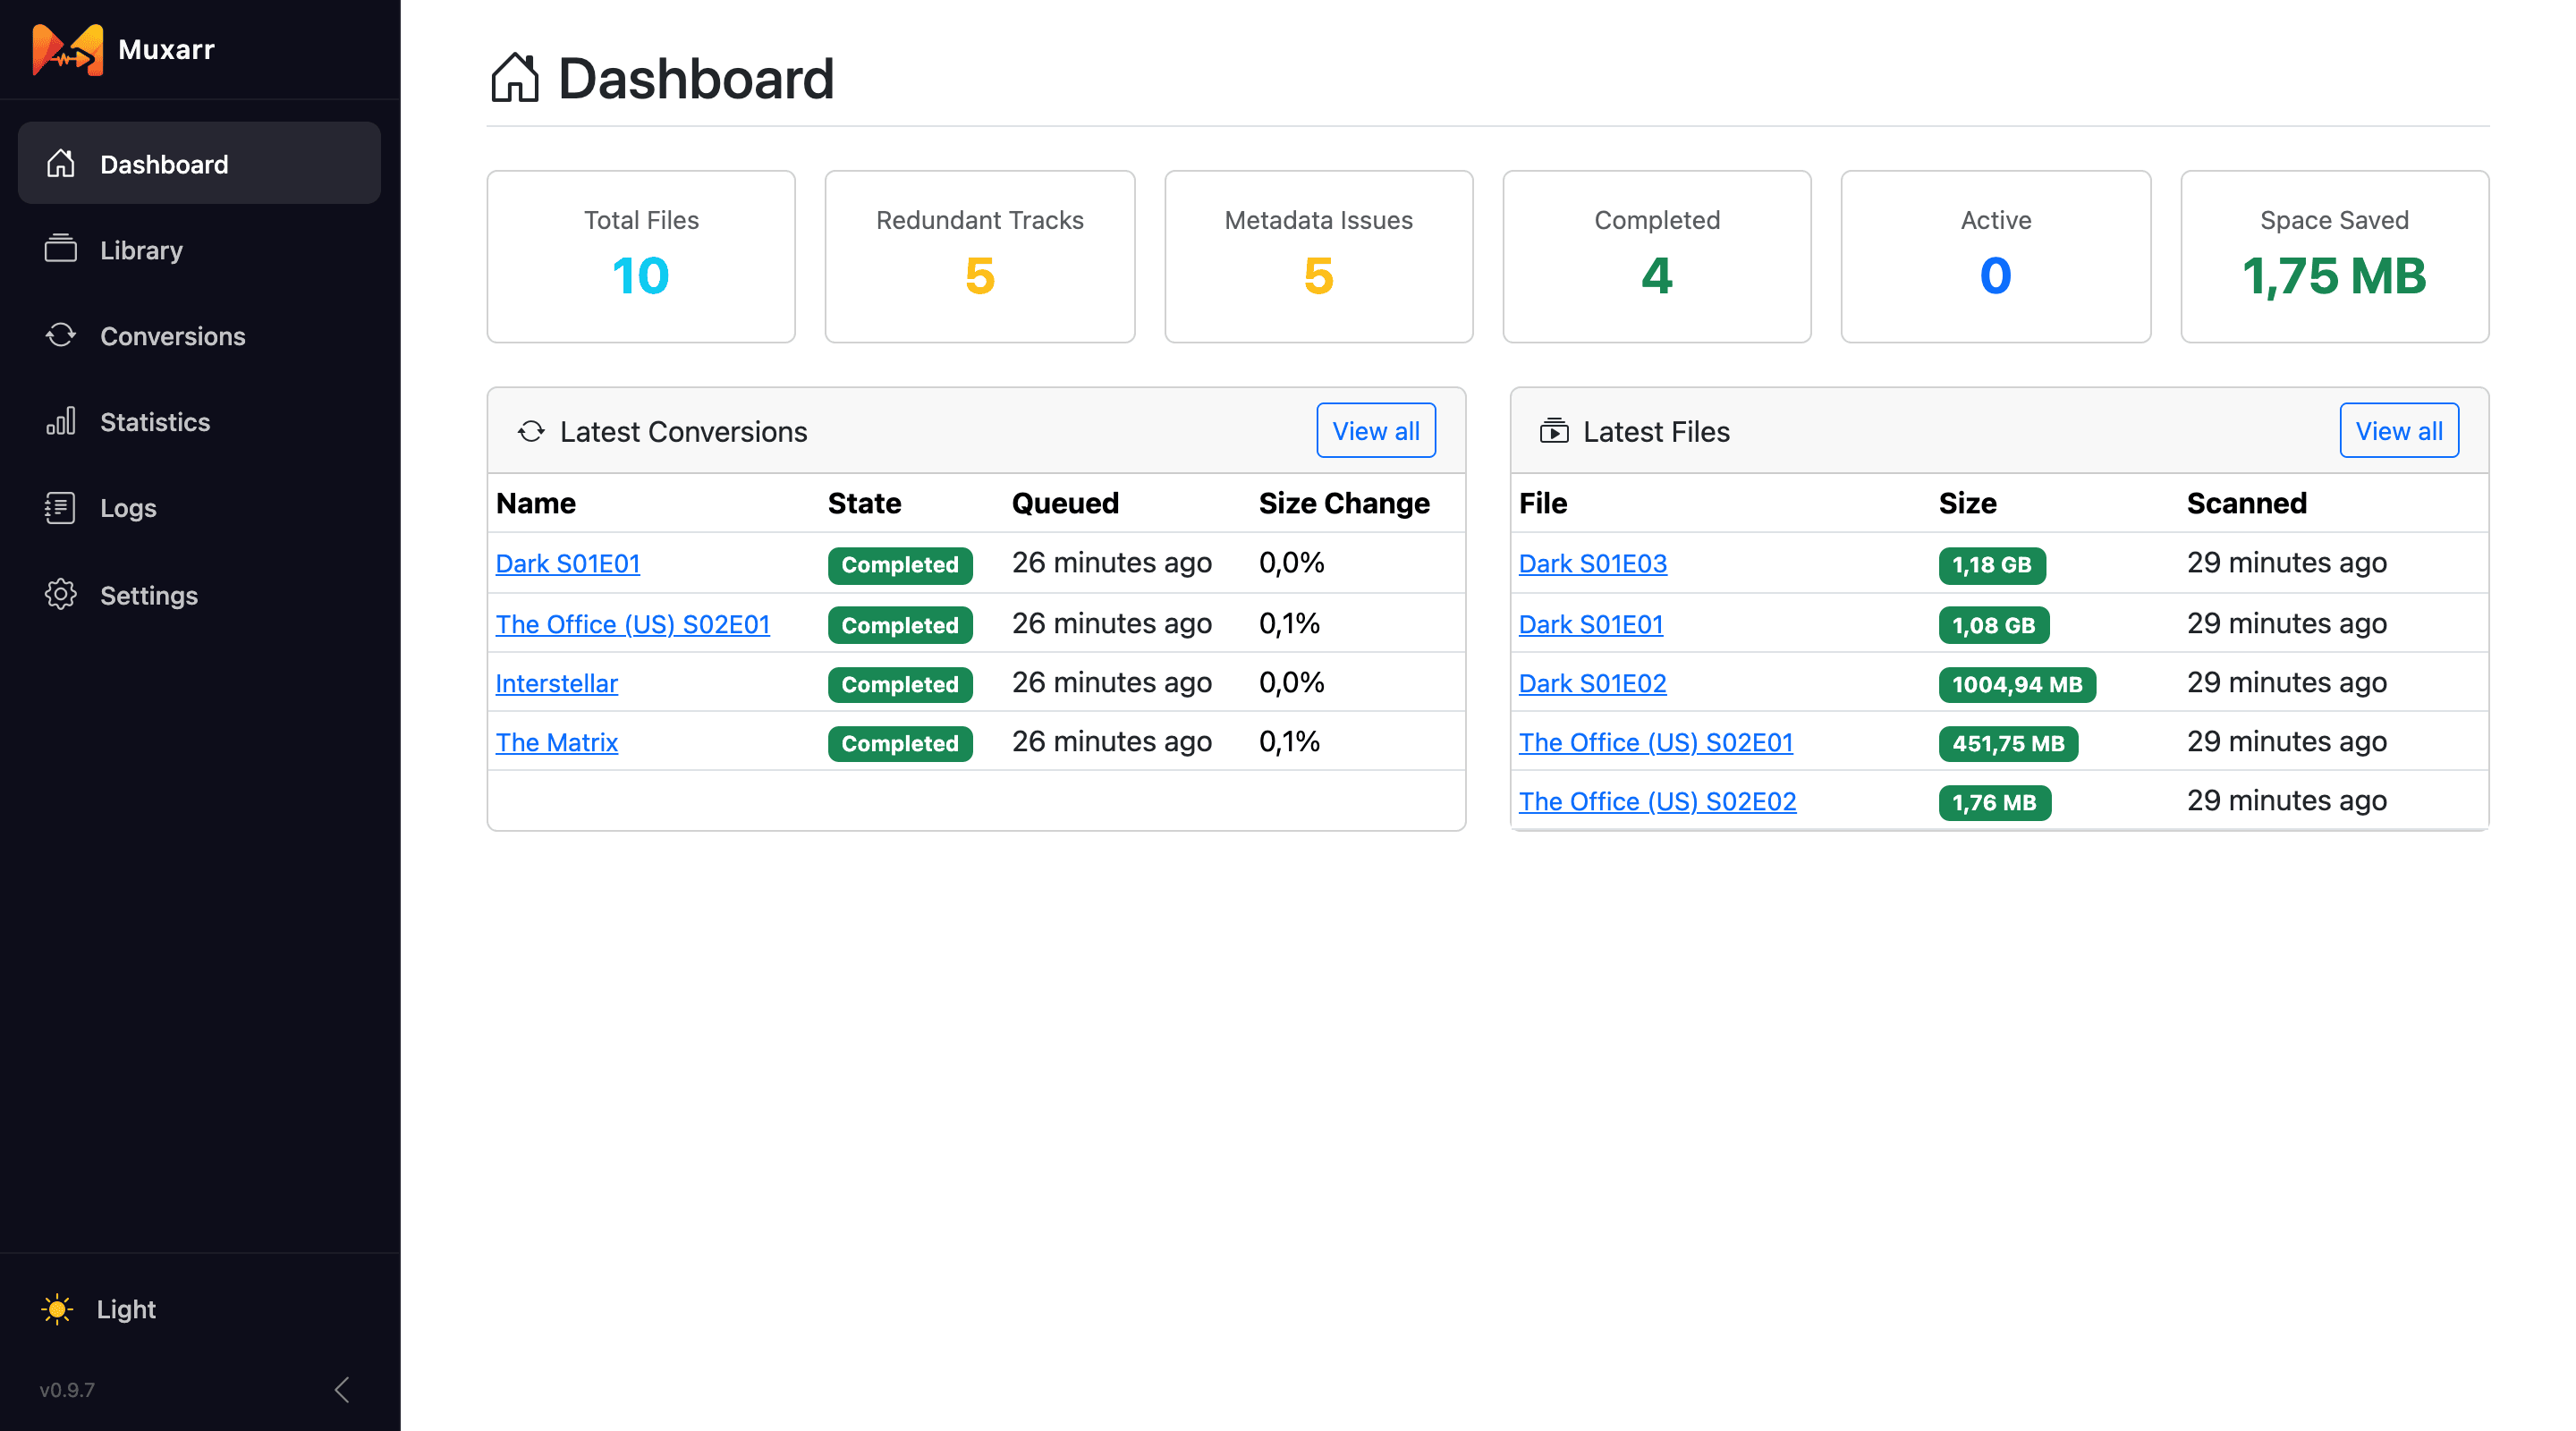Image resolution: width=2576 pixels, height=1431 pixels.
Task: Click the Muxarr logo icon
Action: 67,49
